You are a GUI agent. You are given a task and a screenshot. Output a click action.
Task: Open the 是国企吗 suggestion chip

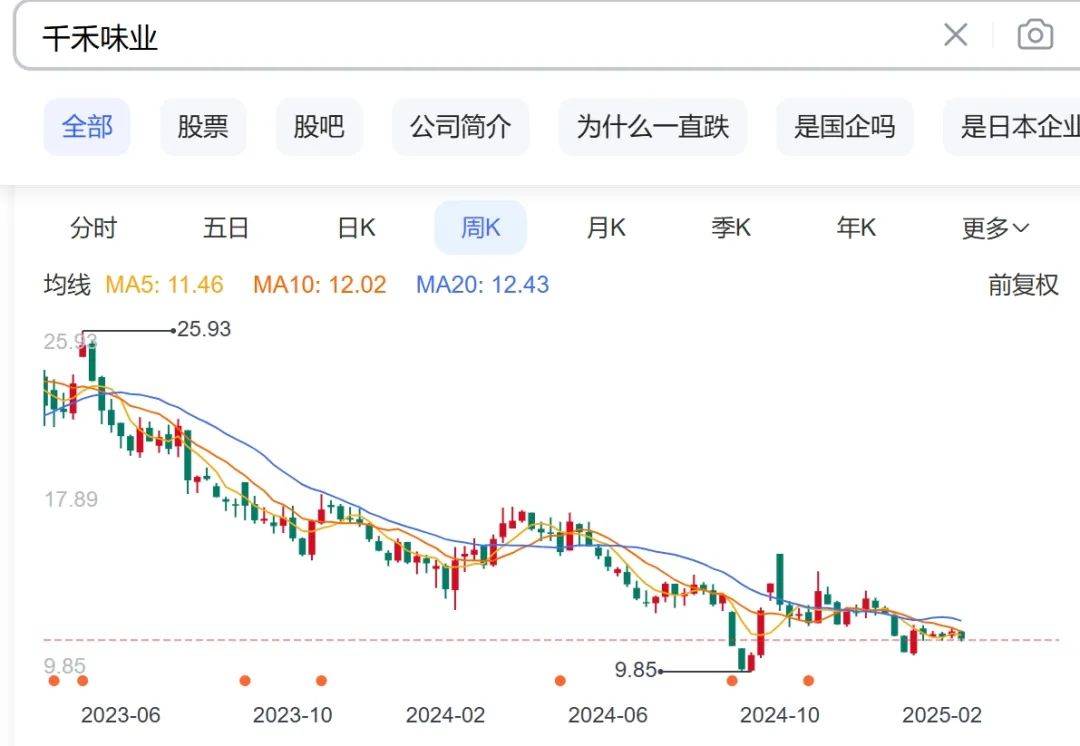click(844, 127)
